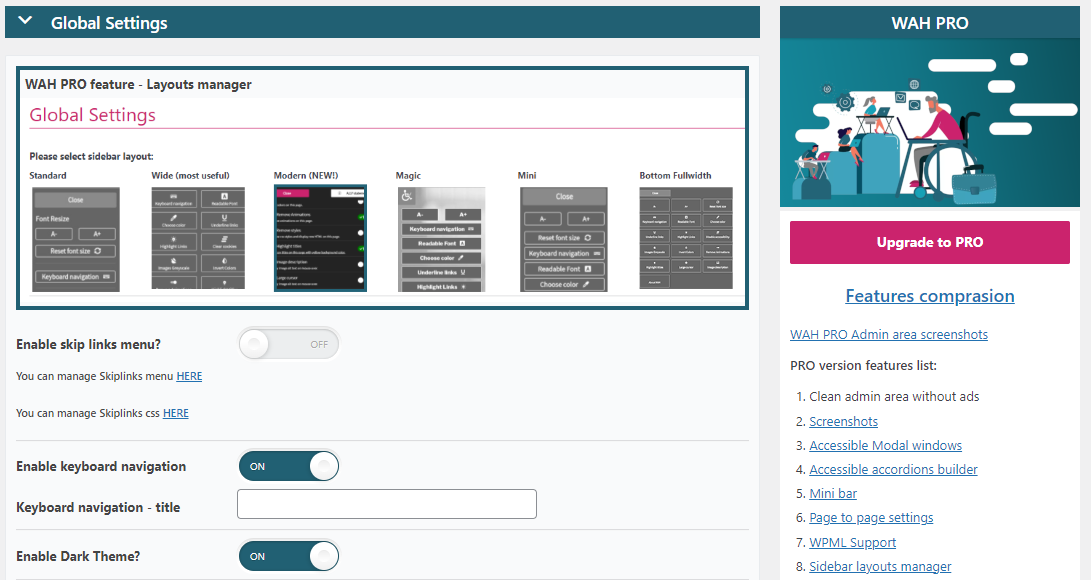The image size is (1091, 580).
Task: Click 'PRO version features list:' text
Action: coord(863,365)
